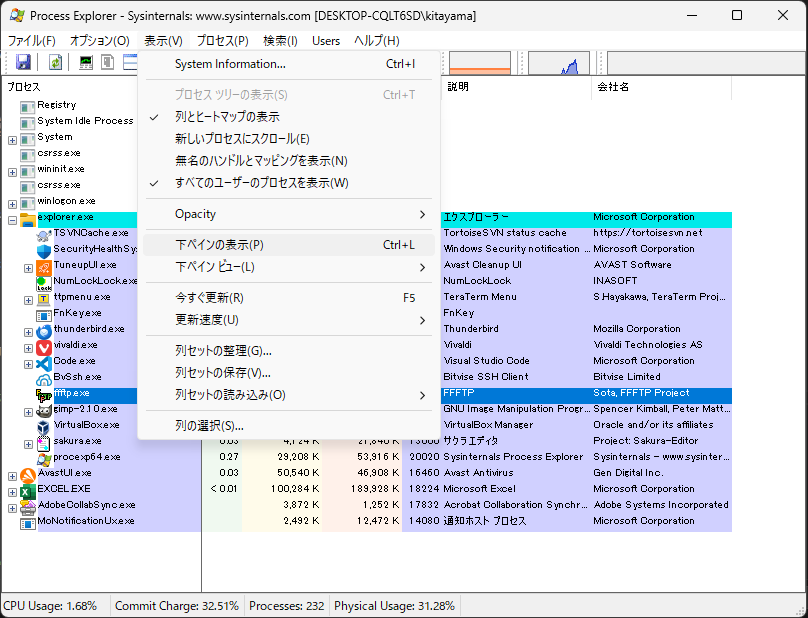Image resolution: width=808 pixels, height=618 pixels.
Task: Click the 説明 column header
Action: point(516,87)
